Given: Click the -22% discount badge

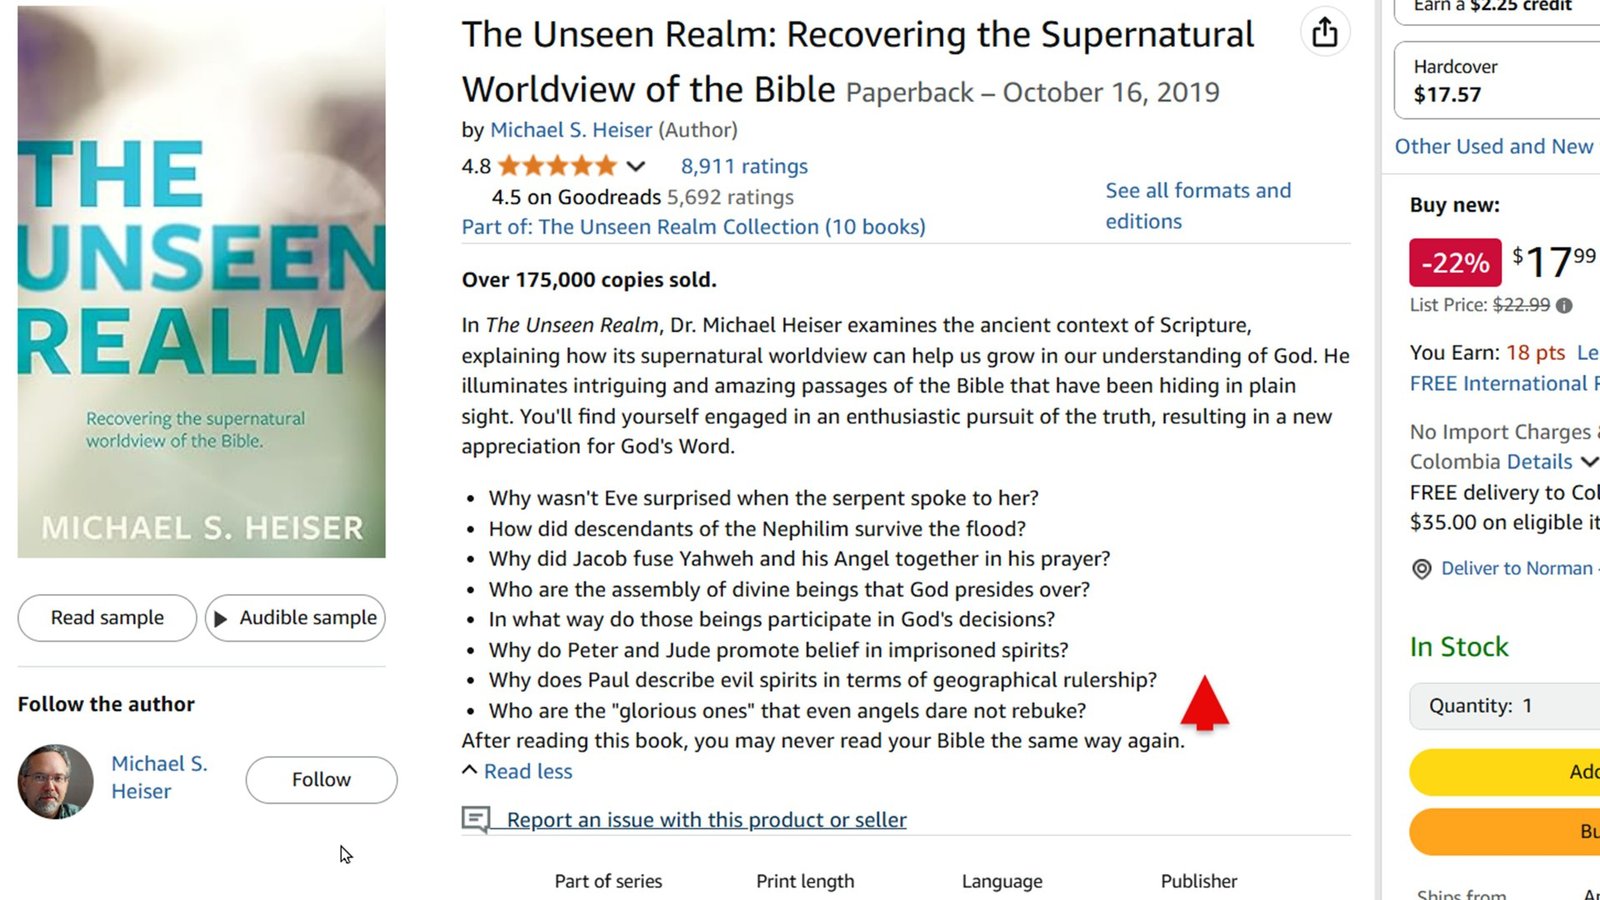Looking at the screenshot, I should click(1454, 262).
